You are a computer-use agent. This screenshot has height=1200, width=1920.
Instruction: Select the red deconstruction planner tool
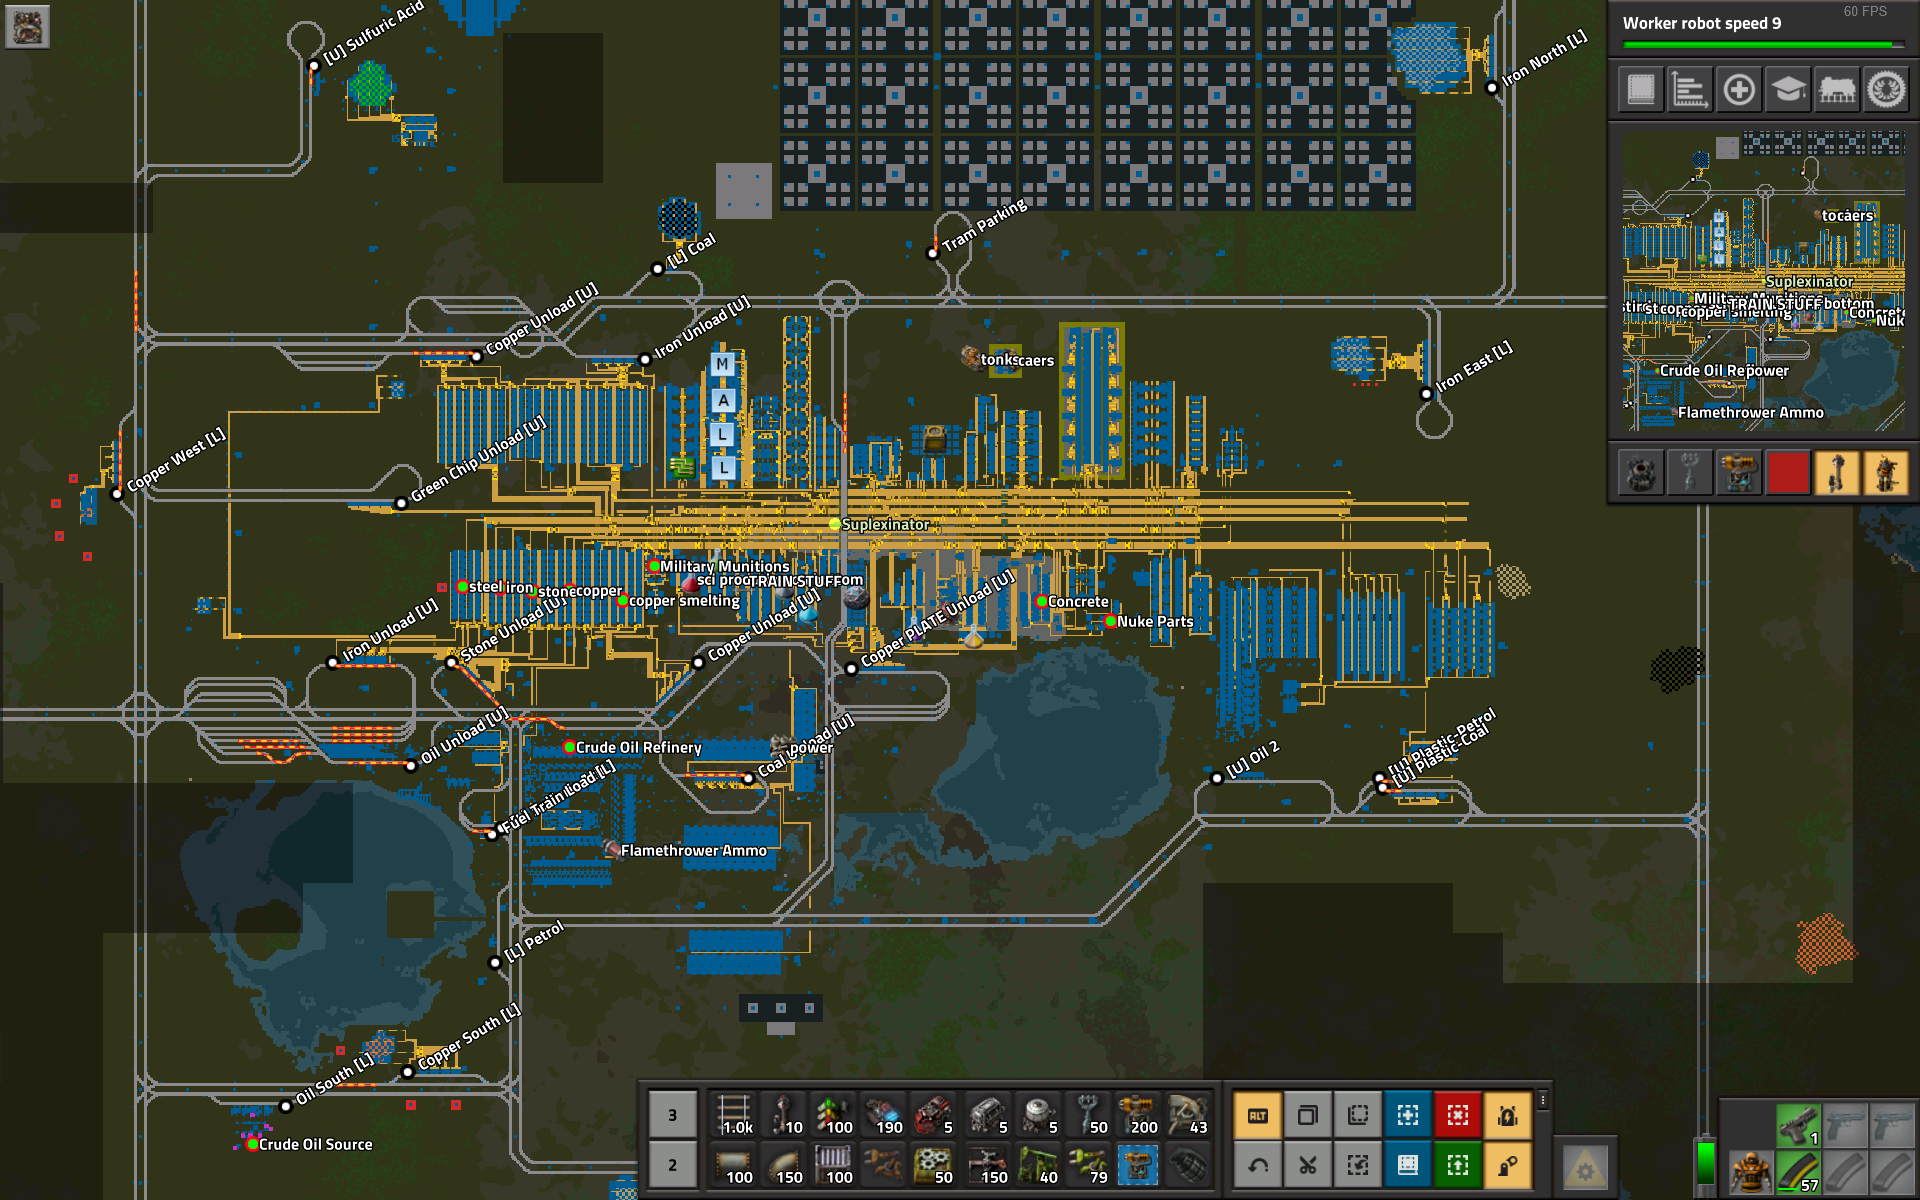tap(1457, 1115)
